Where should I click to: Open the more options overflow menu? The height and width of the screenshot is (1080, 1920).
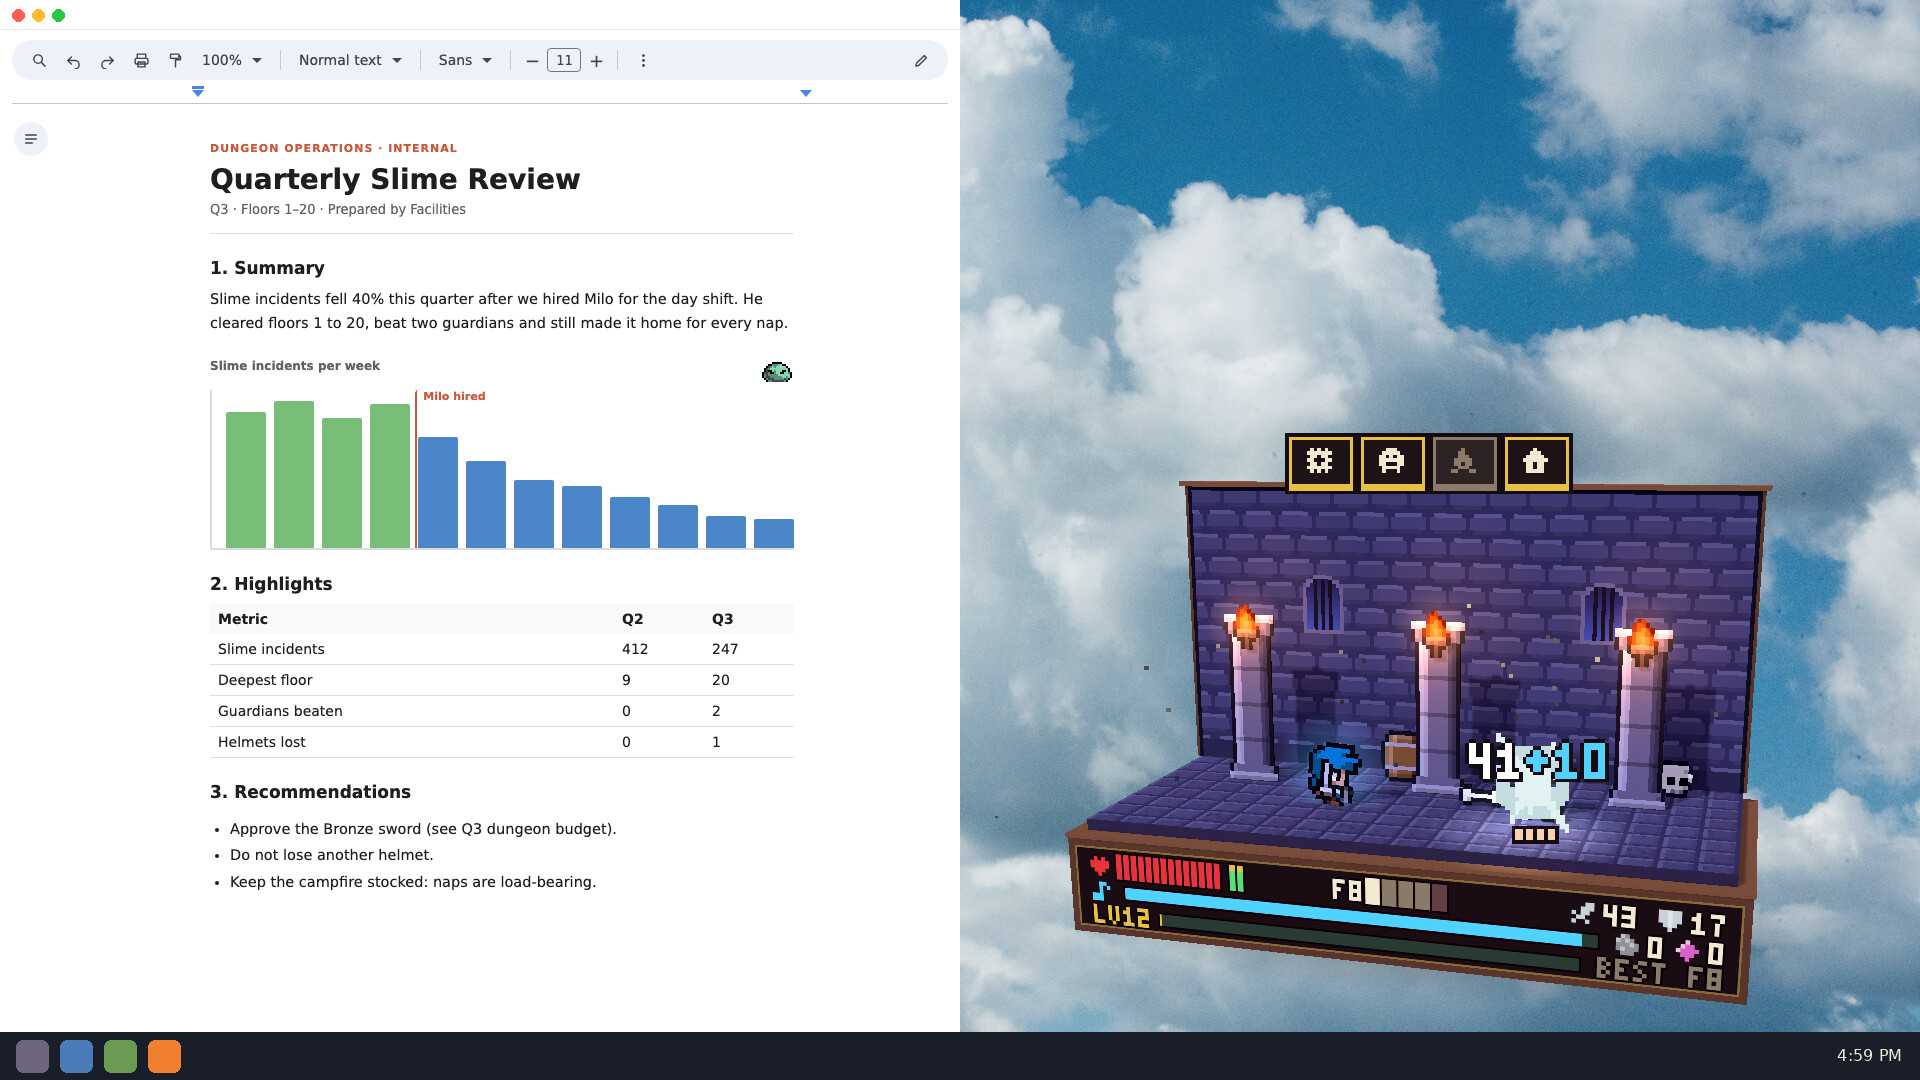click(x=643, y=61)
